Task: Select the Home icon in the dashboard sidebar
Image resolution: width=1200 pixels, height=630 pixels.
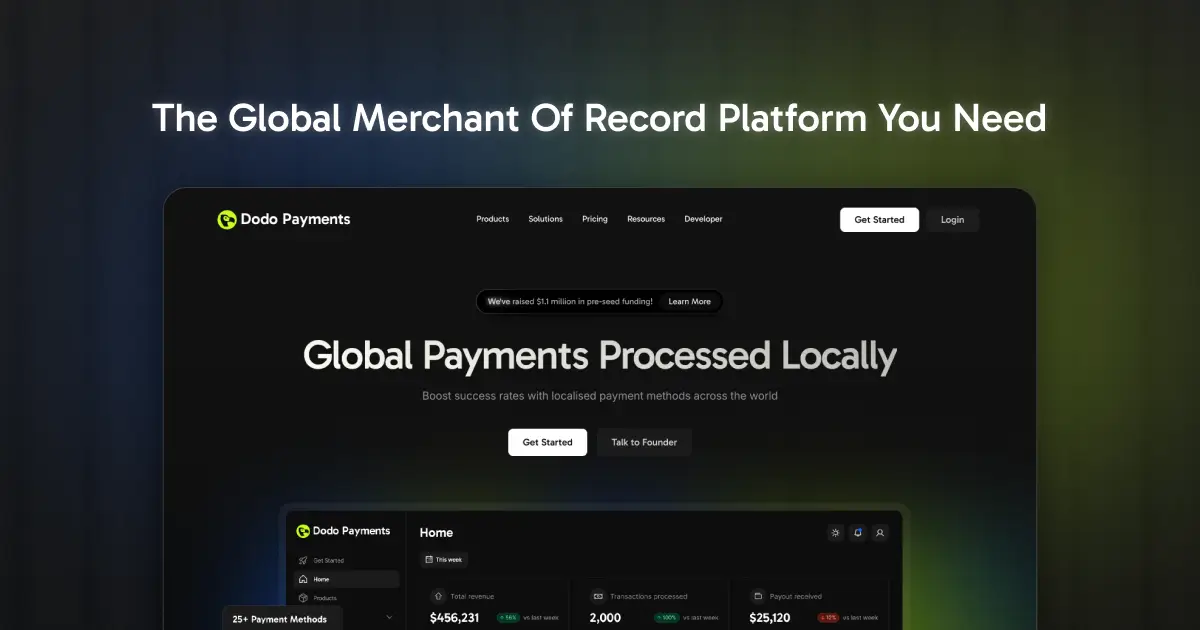Action: click(302, 578)
